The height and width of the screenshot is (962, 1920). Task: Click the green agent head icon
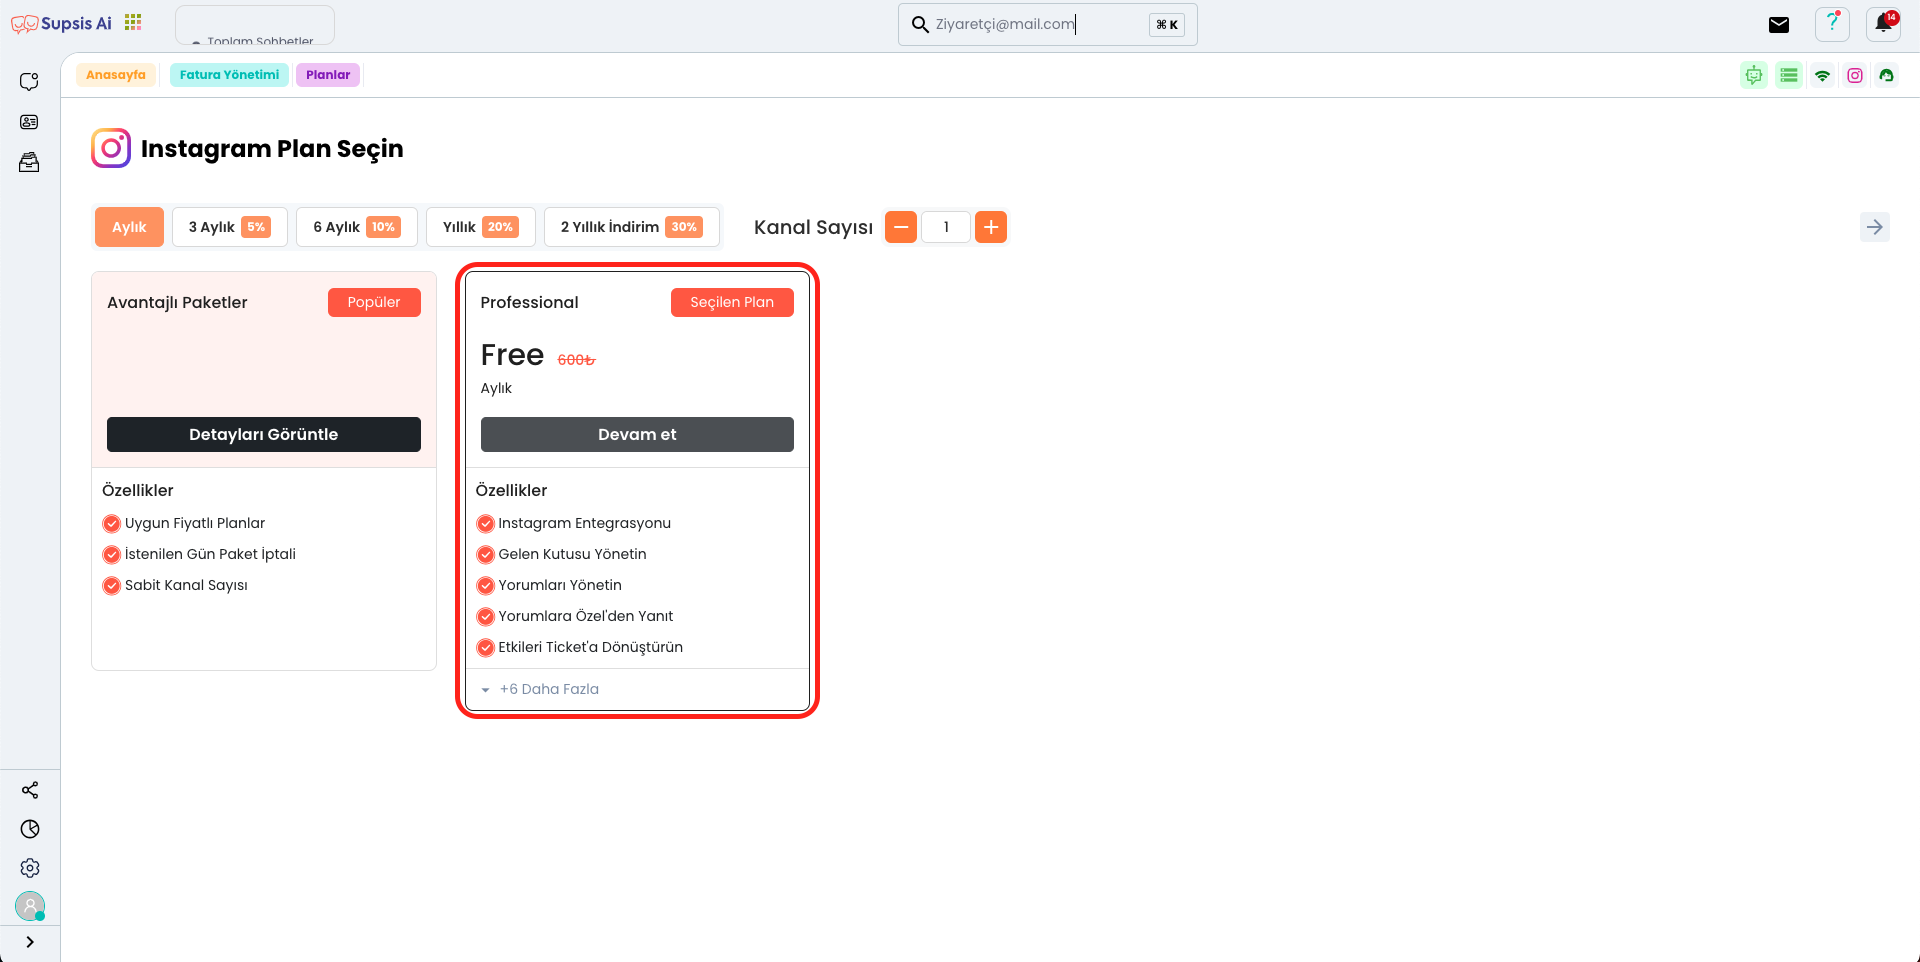[1887, 75]
